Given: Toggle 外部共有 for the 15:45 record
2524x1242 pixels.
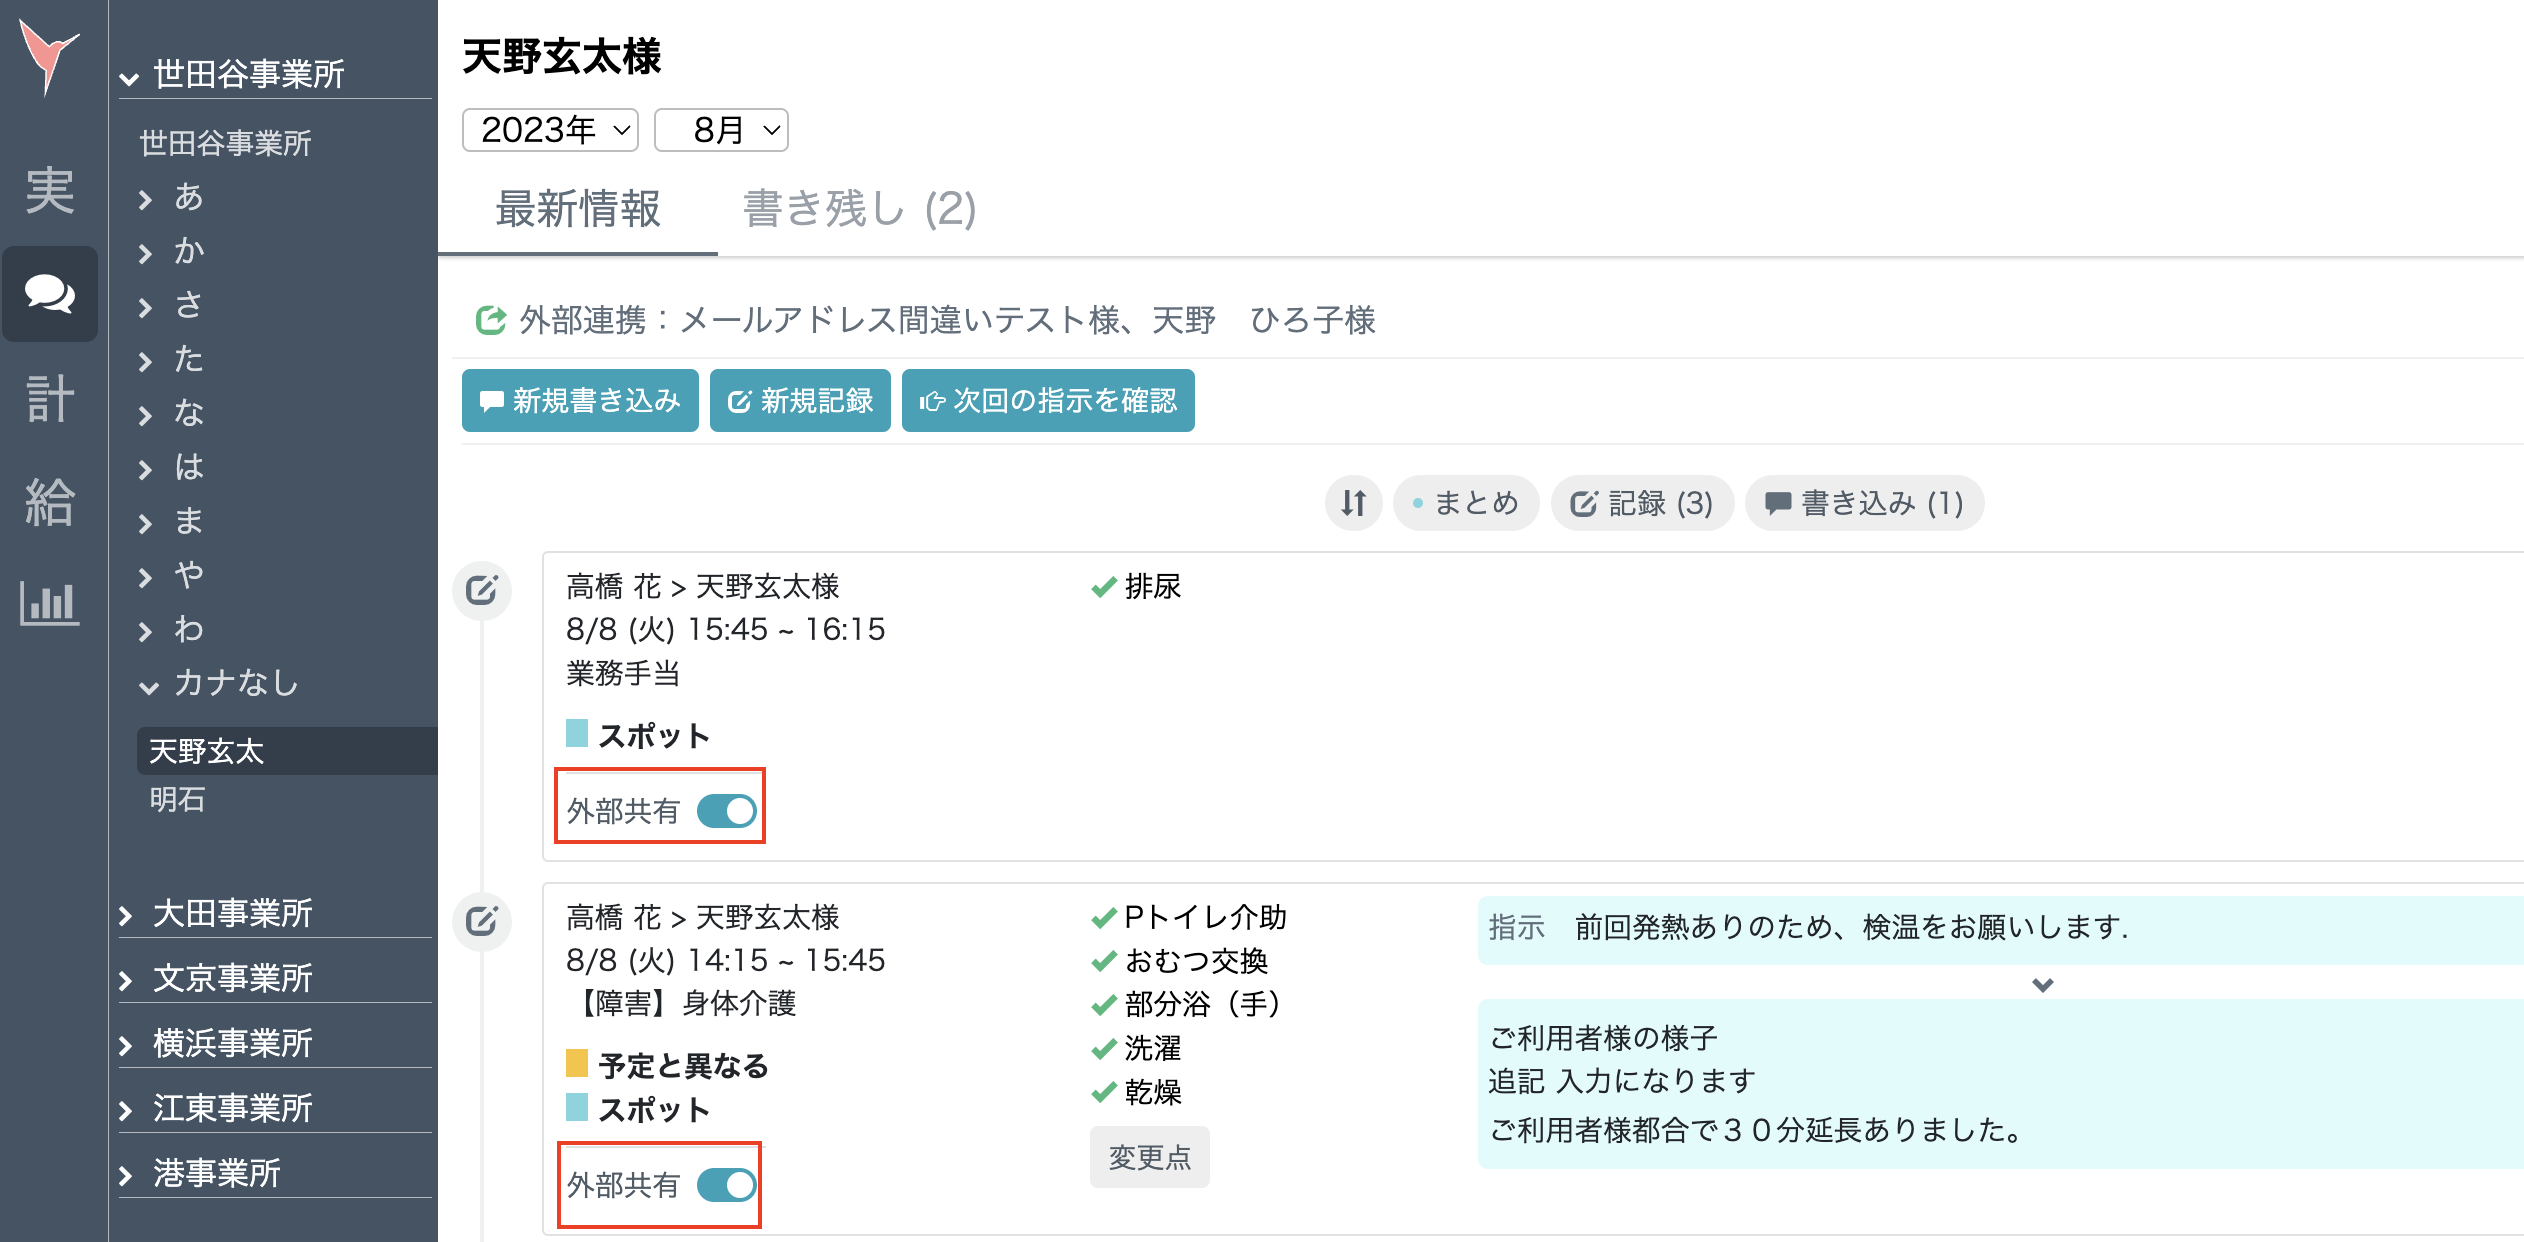Looking at the screenshot, I should click(727, 810).
